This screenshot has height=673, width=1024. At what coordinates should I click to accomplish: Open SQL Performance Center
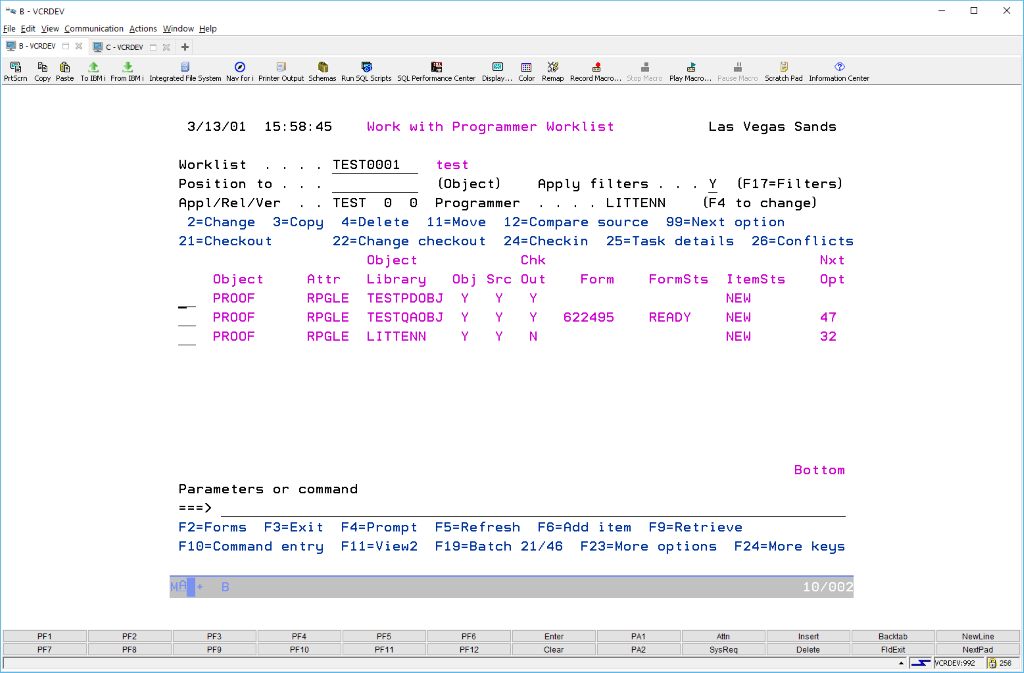click(436, 71)
